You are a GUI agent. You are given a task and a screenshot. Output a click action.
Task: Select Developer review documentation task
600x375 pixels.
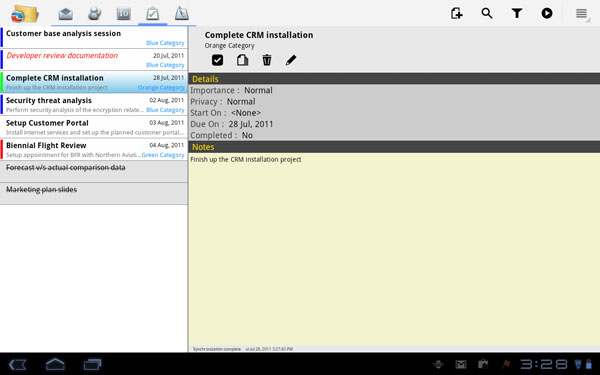tap(94, 60)
